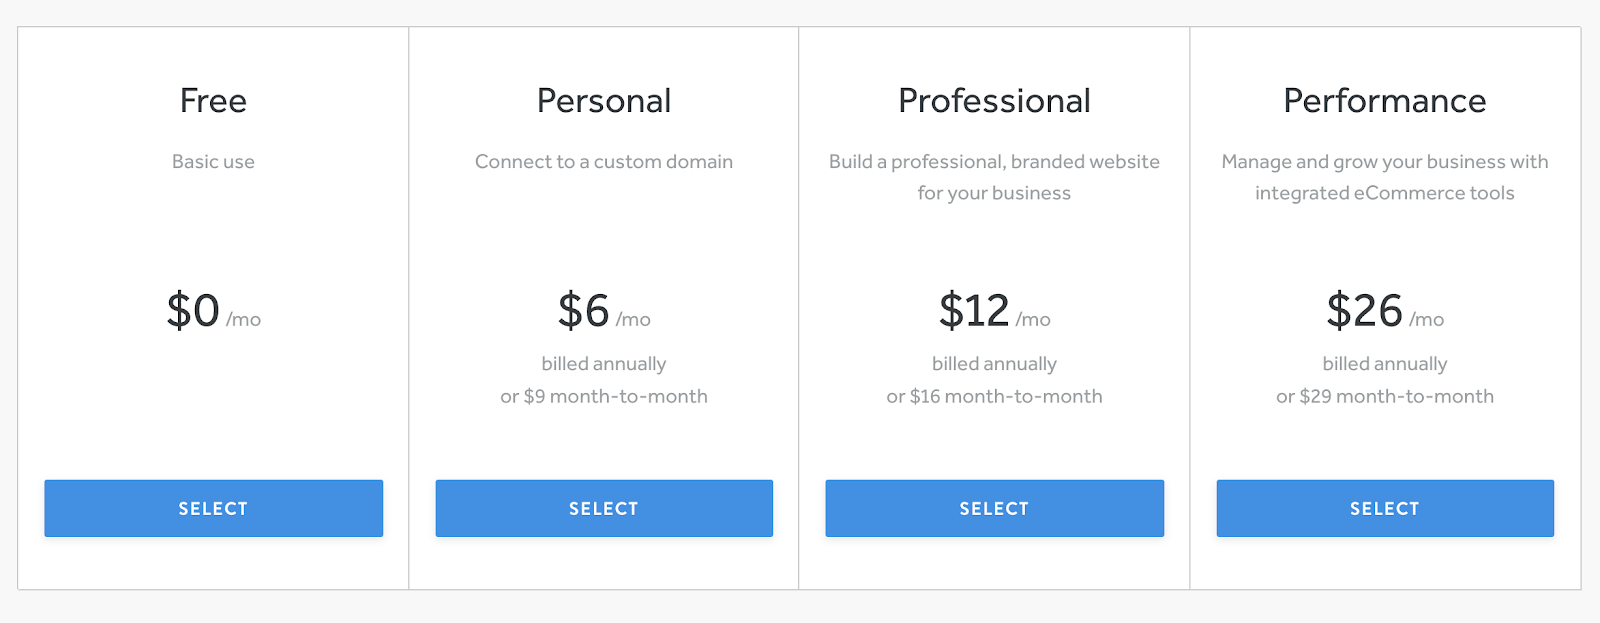Click 'integrated eCommerce tools' description text
Viewport: 1600px width, 623px height.
point(1385,193)
